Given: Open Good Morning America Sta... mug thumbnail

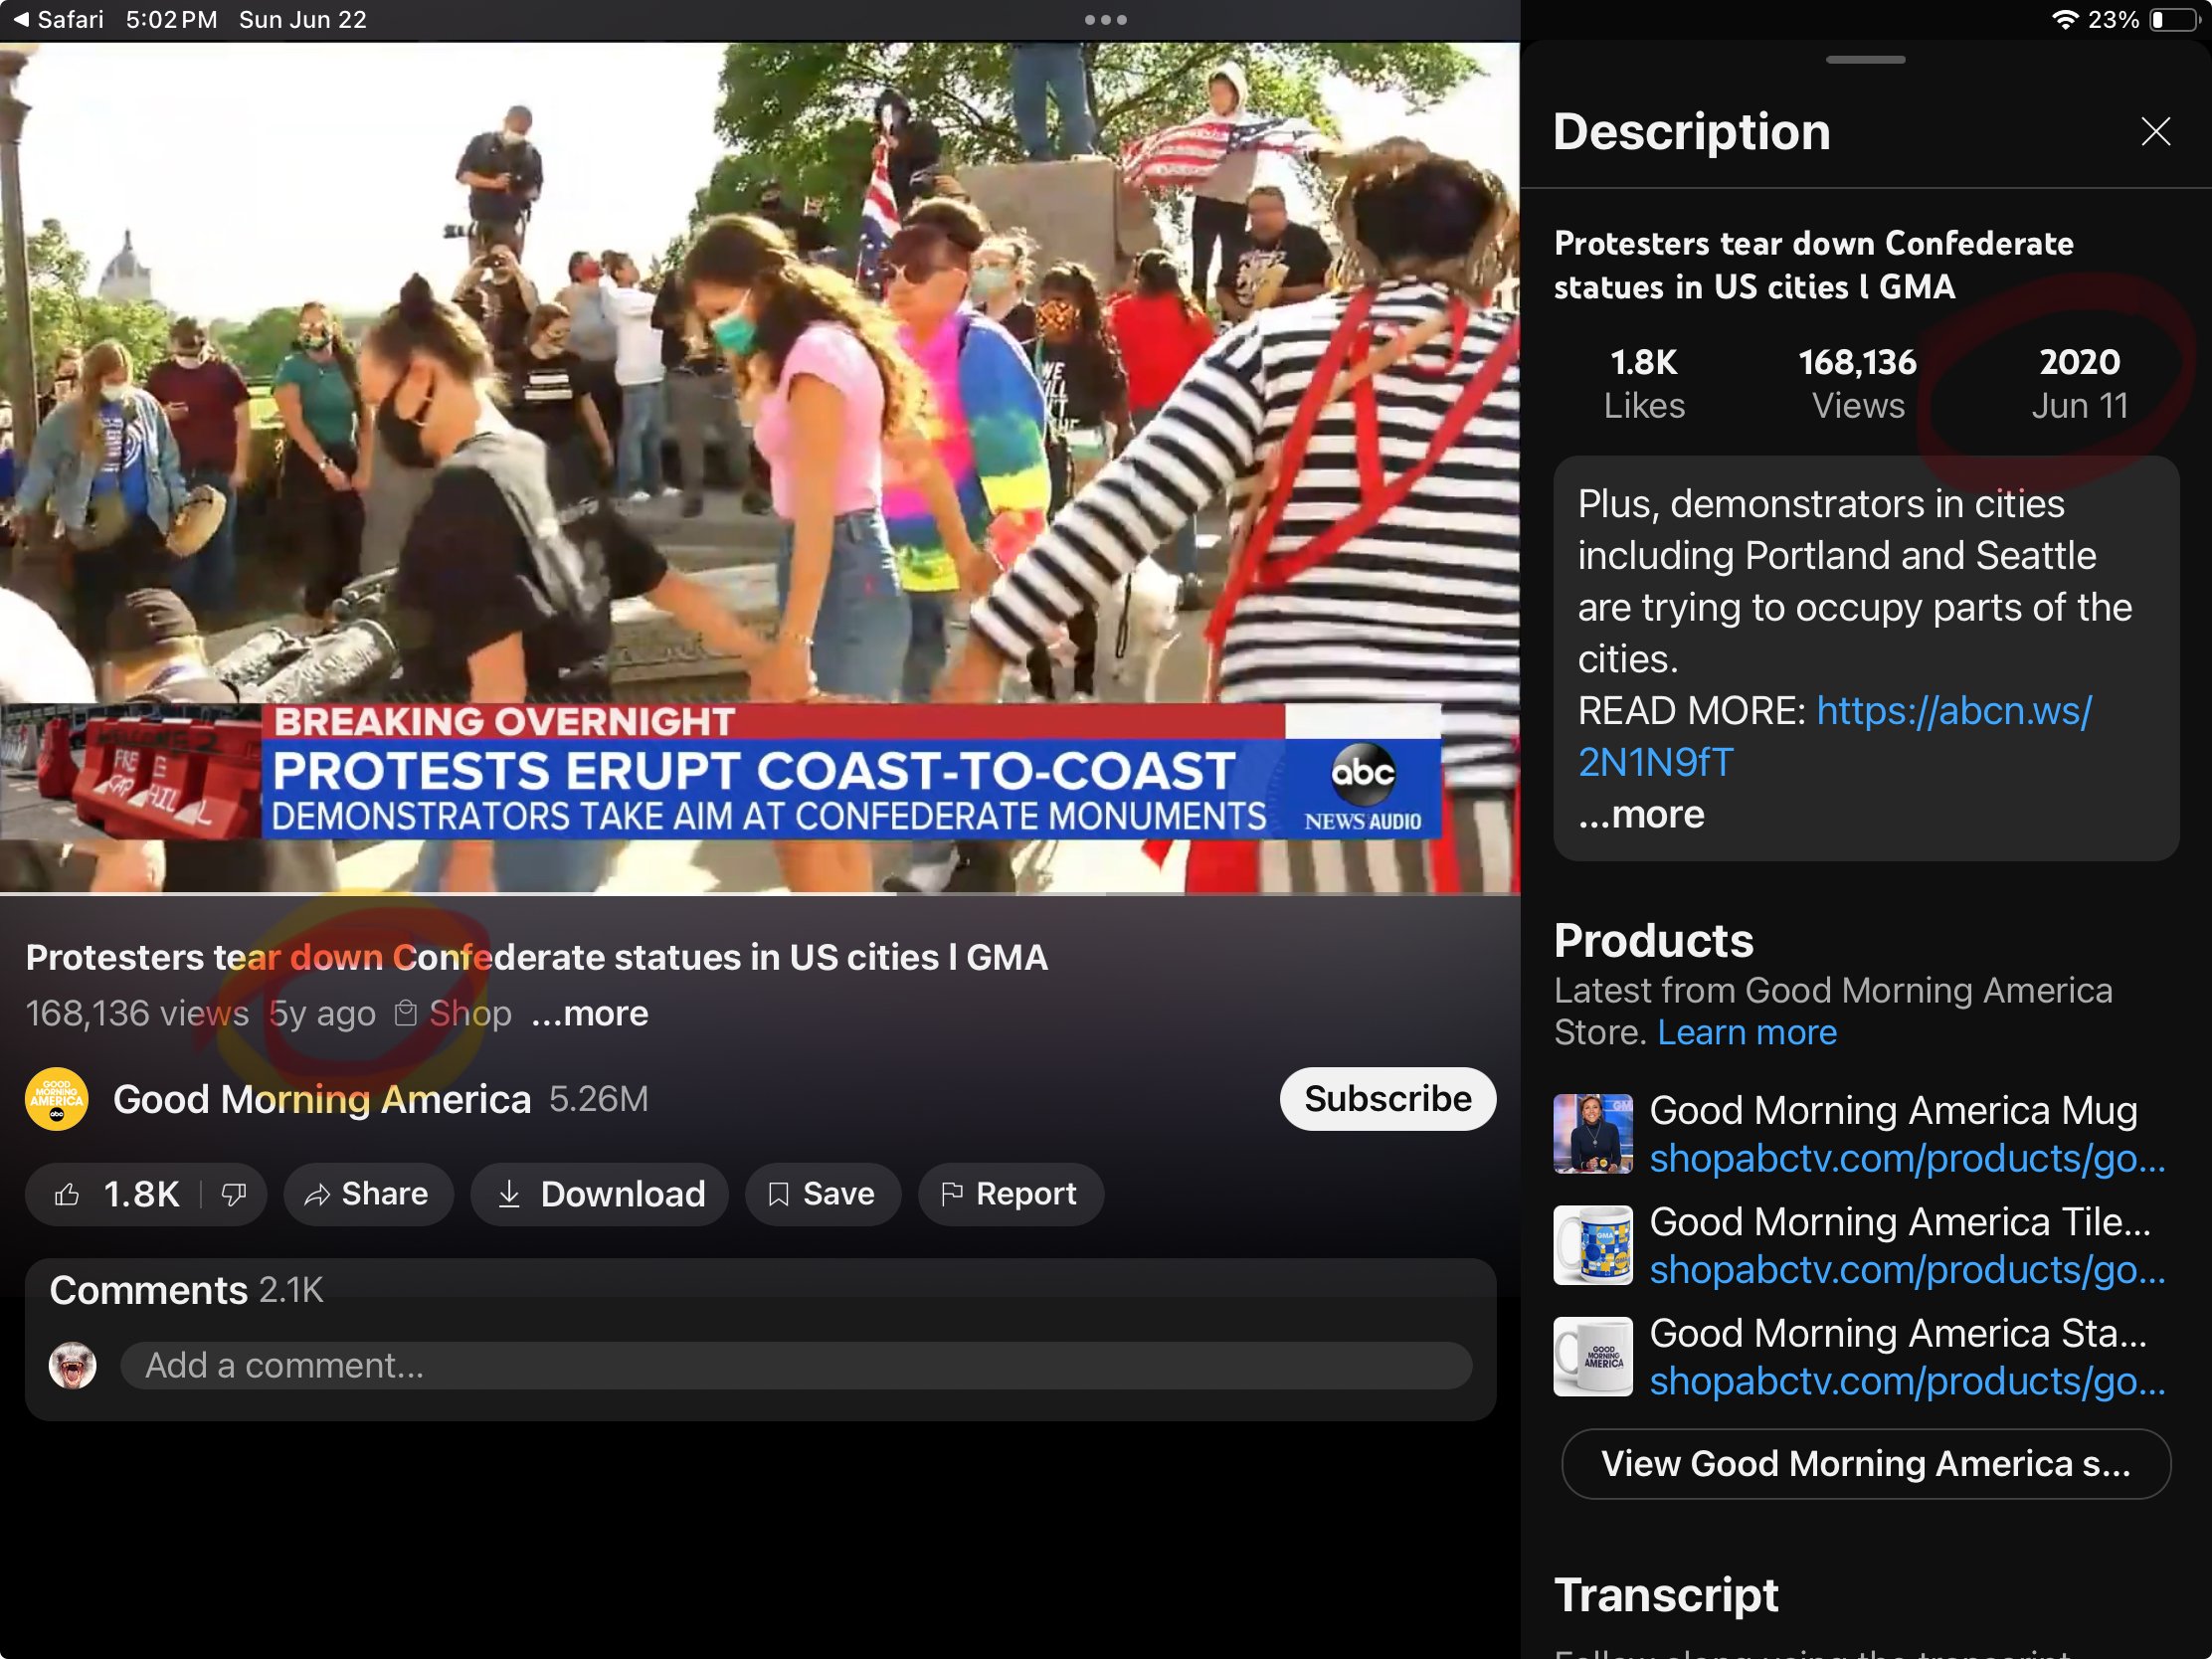Looking at the screenshot, I should coord(1593,1356).
